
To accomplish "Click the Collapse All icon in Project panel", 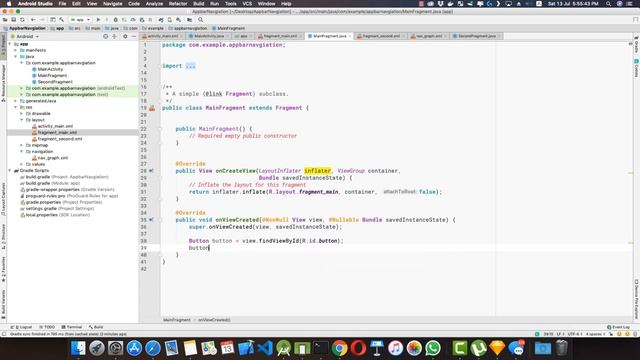I will pos(114,36).
